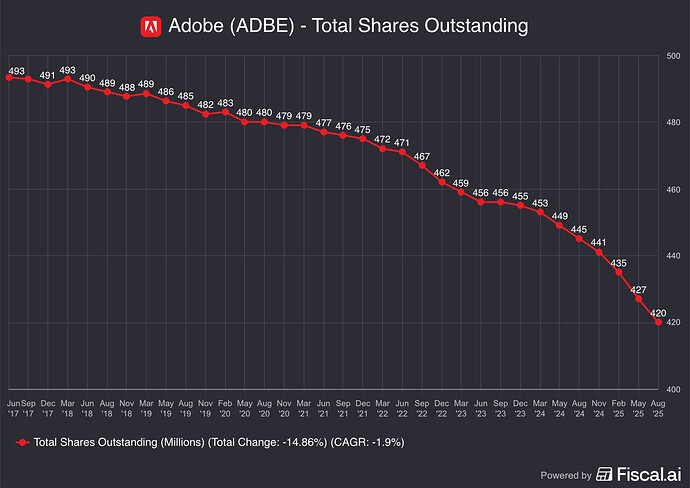
Task: Click the data point labeled 441
Action: point(599,252)
